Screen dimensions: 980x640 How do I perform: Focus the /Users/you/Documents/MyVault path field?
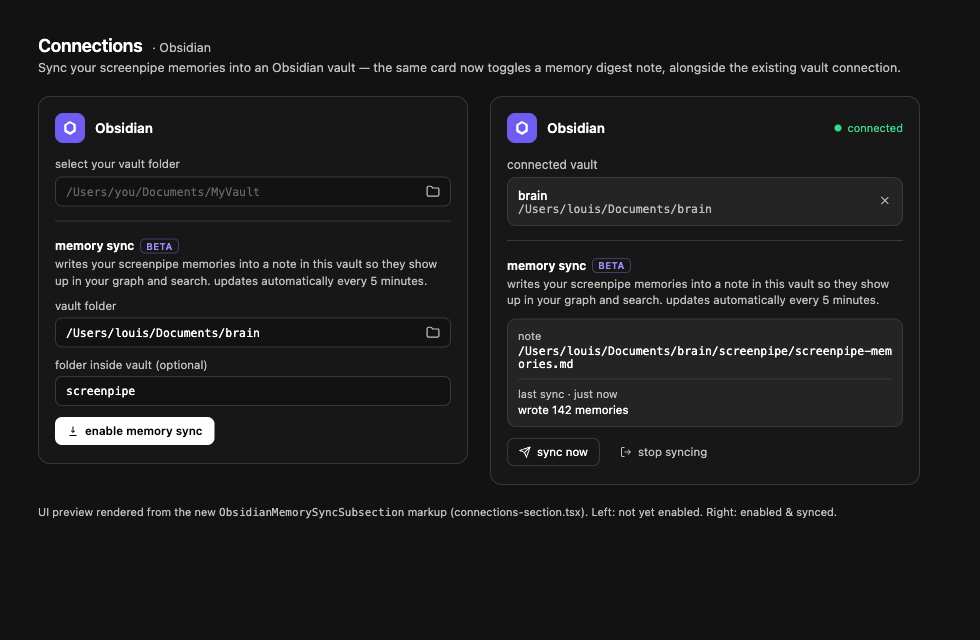[252, 192]
